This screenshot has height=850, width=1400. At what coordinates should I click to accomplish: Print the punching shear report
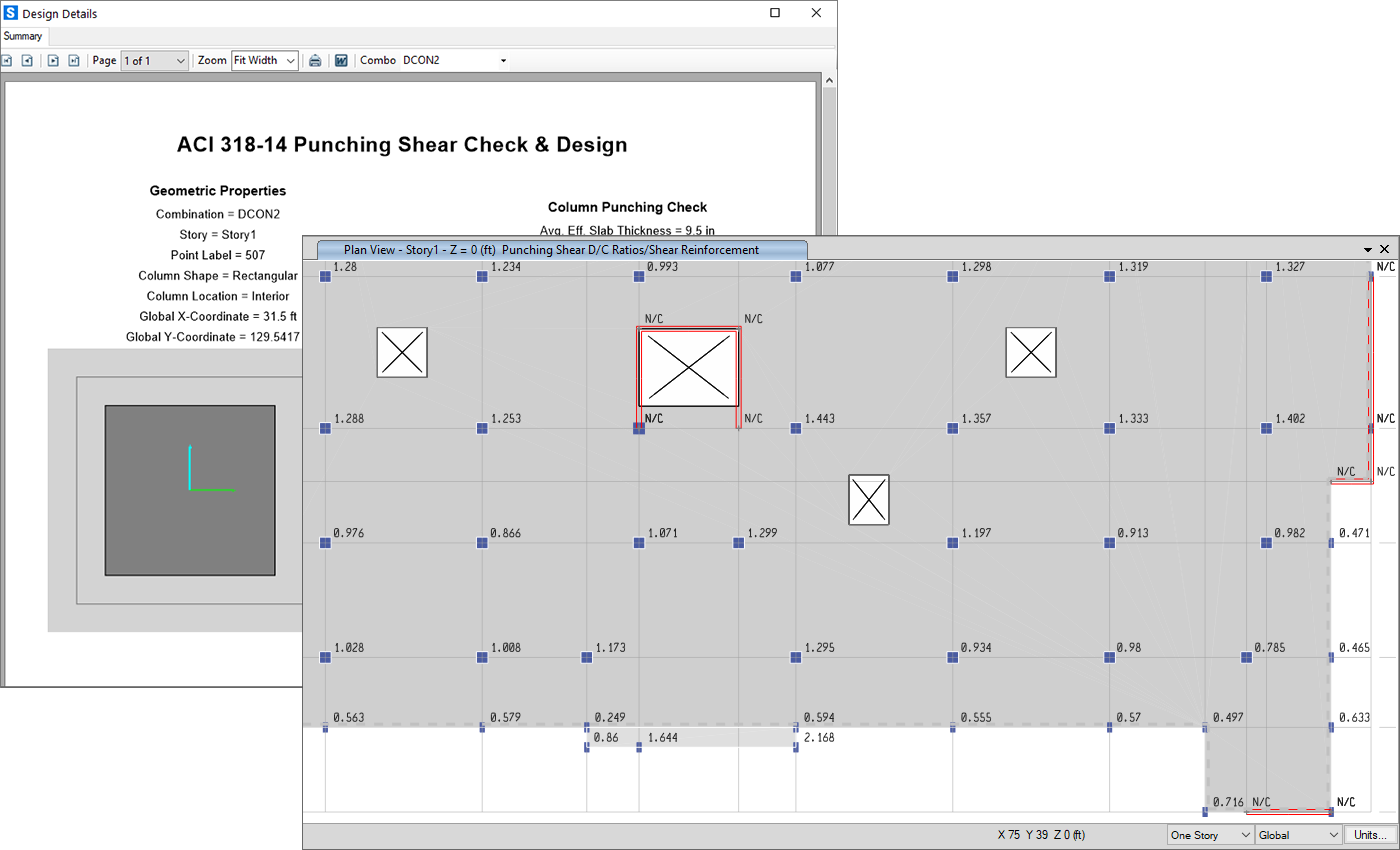[x=315, y=61]
